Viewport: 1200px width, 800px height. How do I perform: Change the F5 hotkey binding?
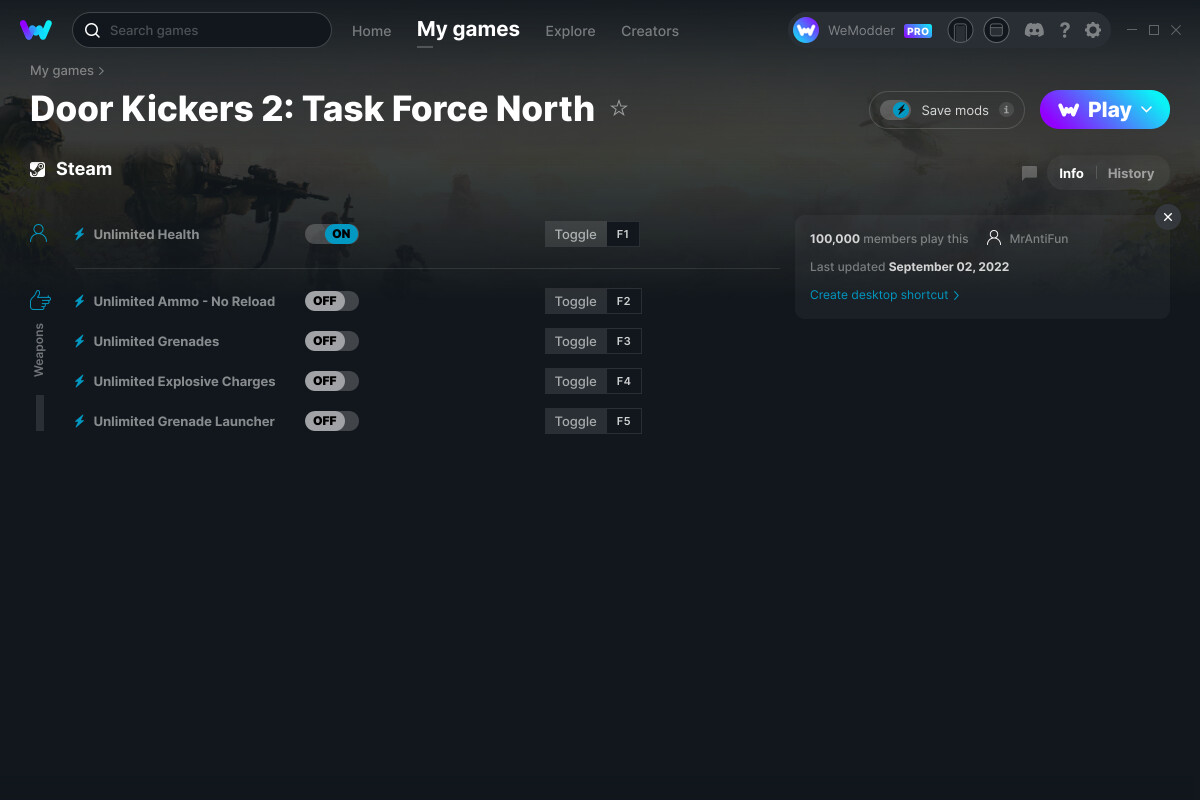coord(623,421)
